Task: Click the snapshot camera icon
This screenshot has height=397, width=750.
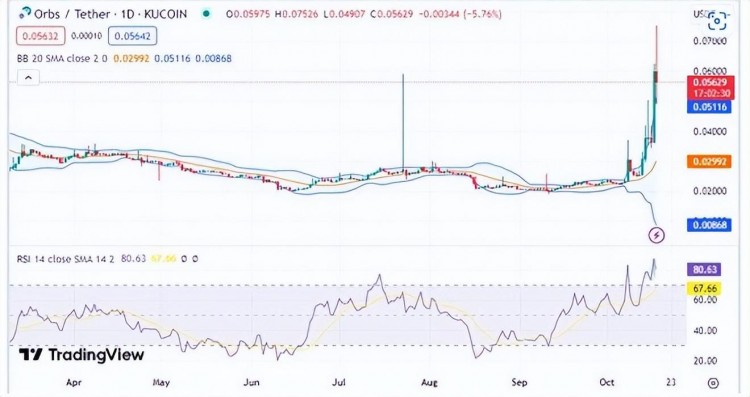Action: [x=717, y=21]
